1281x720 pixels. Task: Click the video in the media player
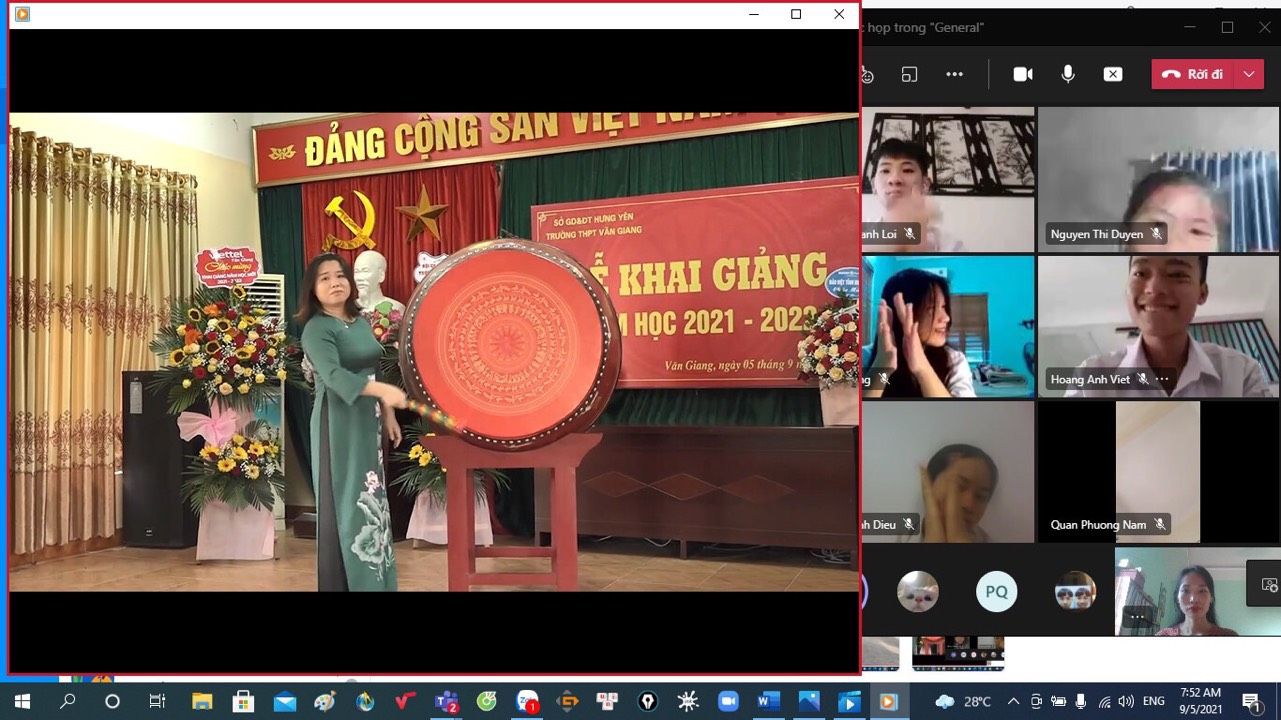pyautogui.click(x=434, y=351)
